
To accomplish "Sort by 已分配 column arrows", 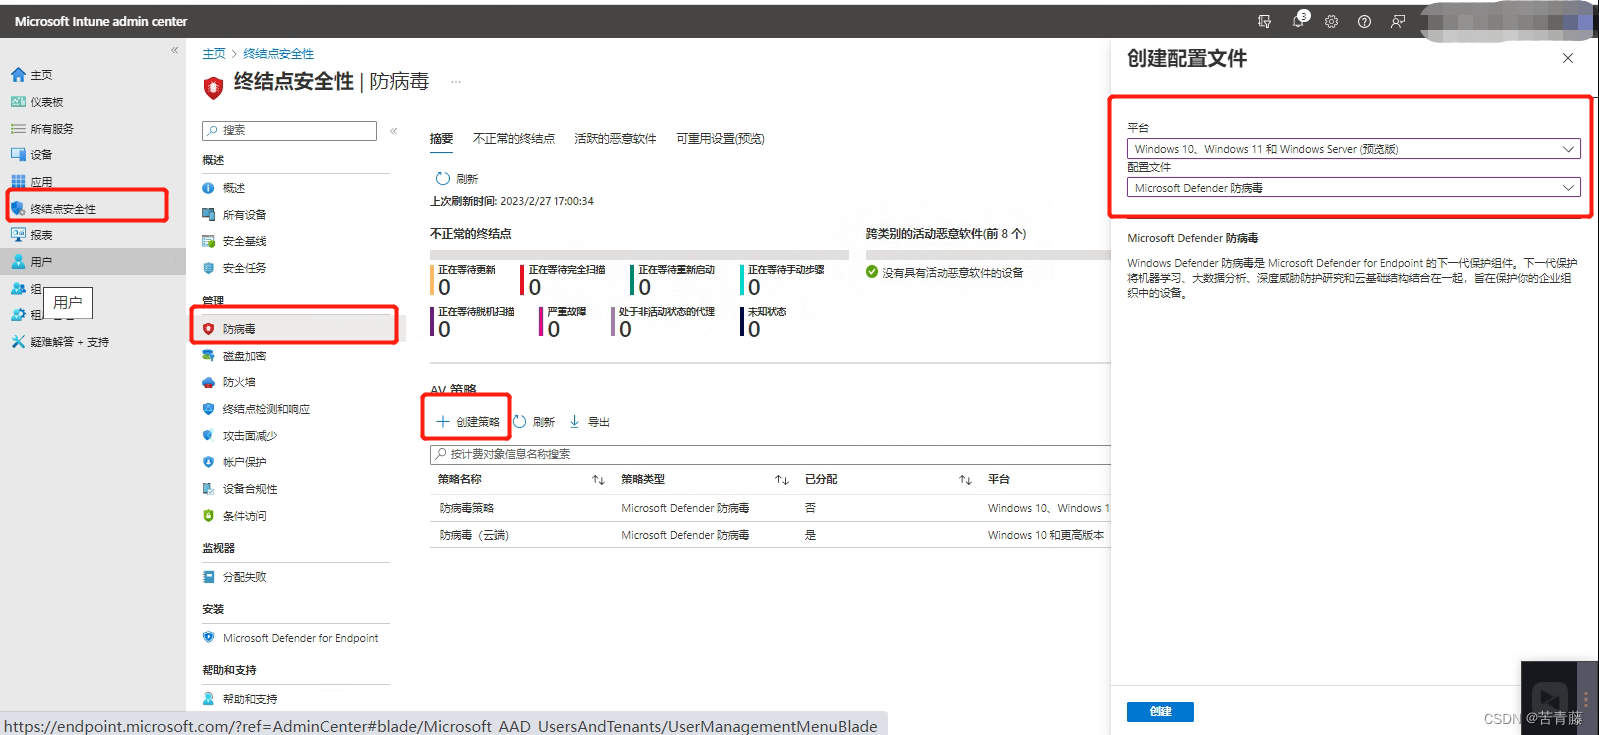I will 965,480.
